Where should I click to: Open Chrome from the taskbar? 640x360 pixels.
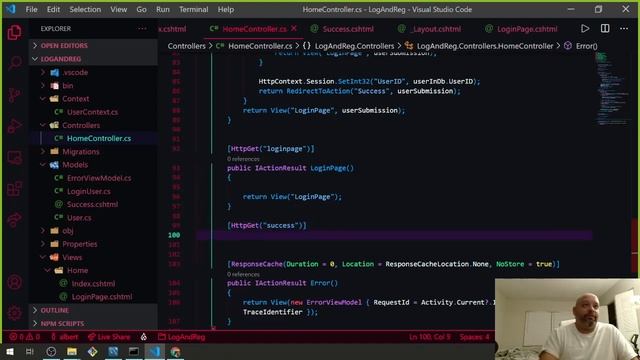click(176, 351)
